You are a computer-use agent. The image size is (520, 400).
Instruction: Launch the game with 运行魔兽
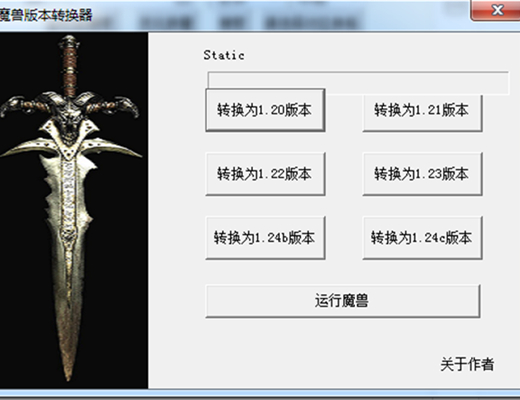tap(343, 301)
